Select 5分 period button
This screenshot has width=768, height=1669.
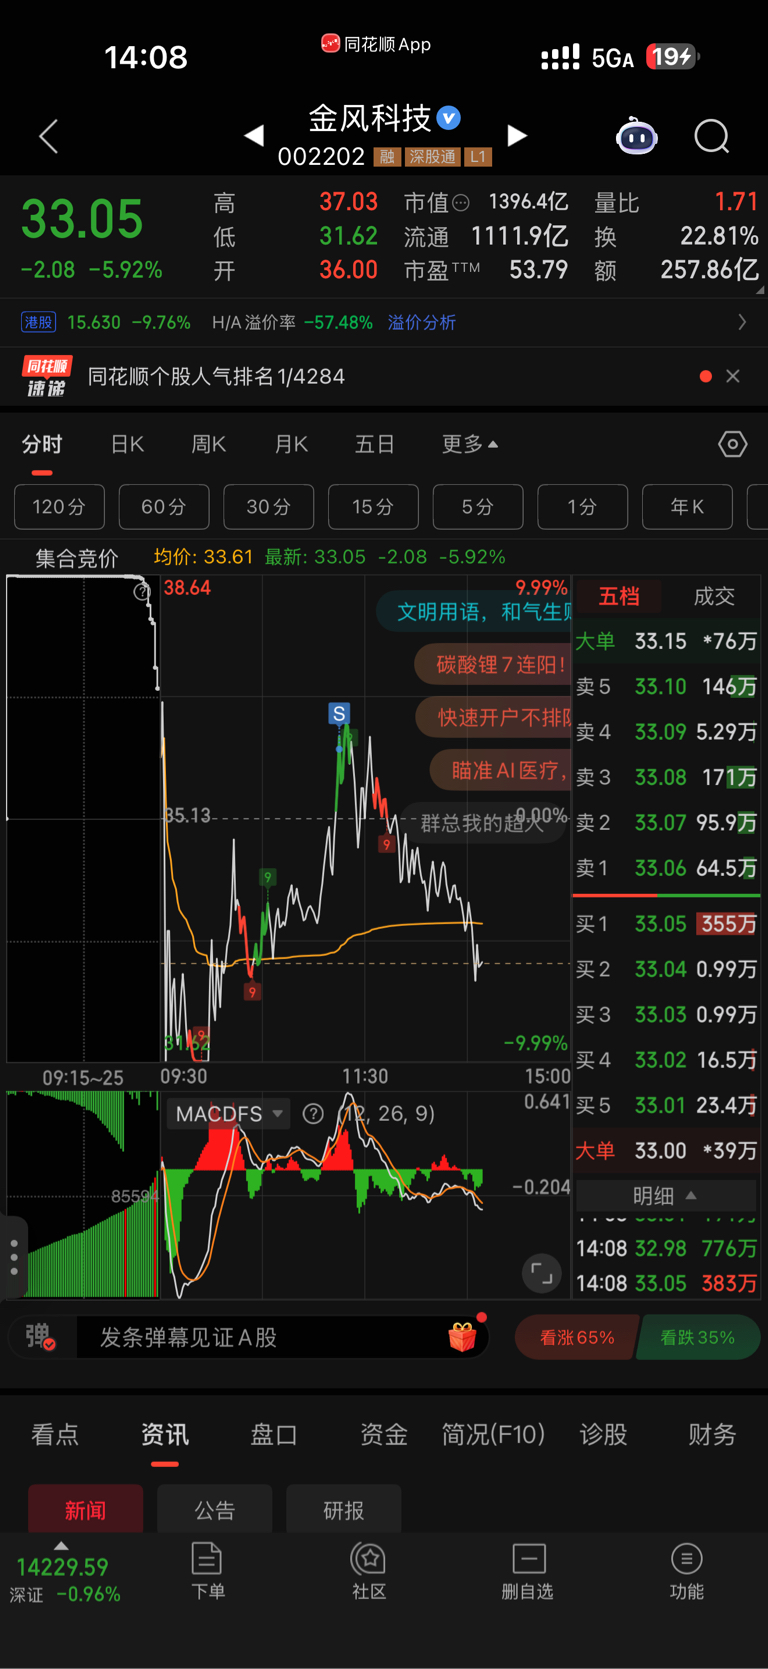pos(478,507)
